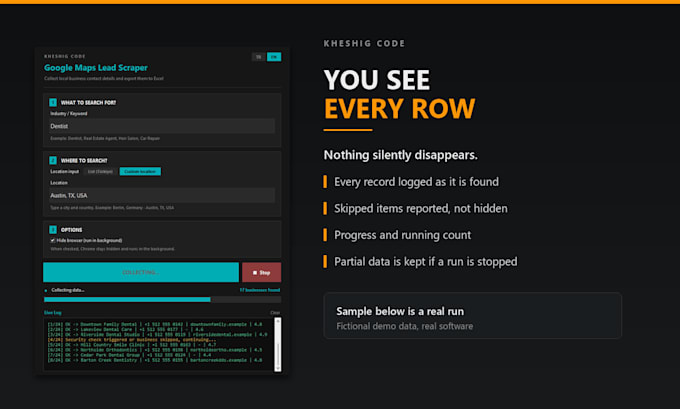680x409 pixels.
Task: Click Nothing silently disappears text
Action: click(x=400, y=155)
